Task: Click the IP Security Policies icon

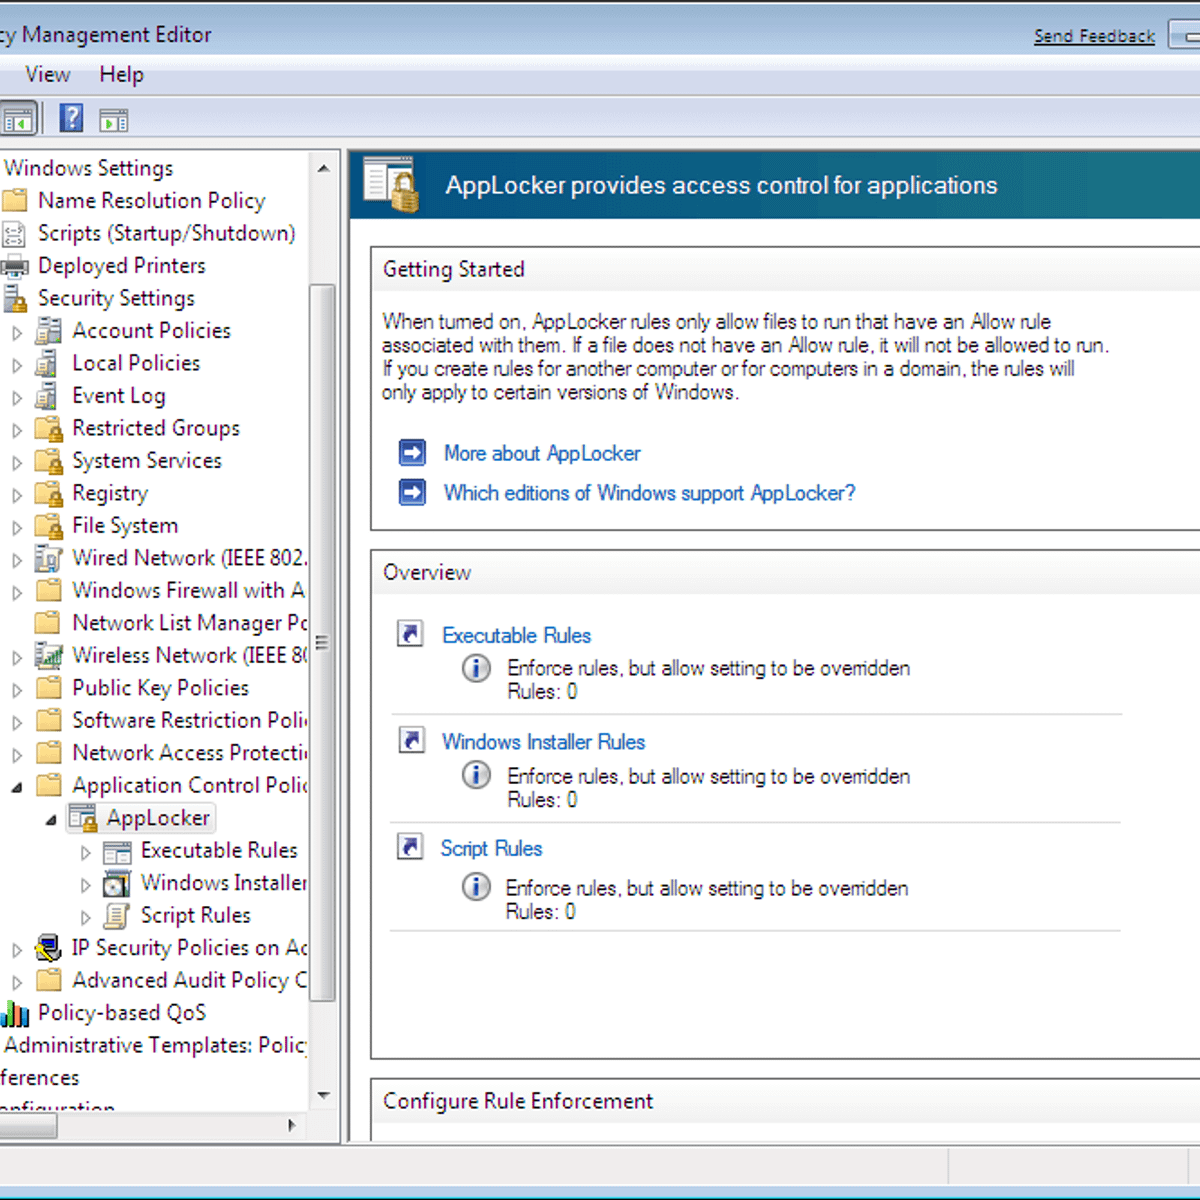Action: coord(48,948)
